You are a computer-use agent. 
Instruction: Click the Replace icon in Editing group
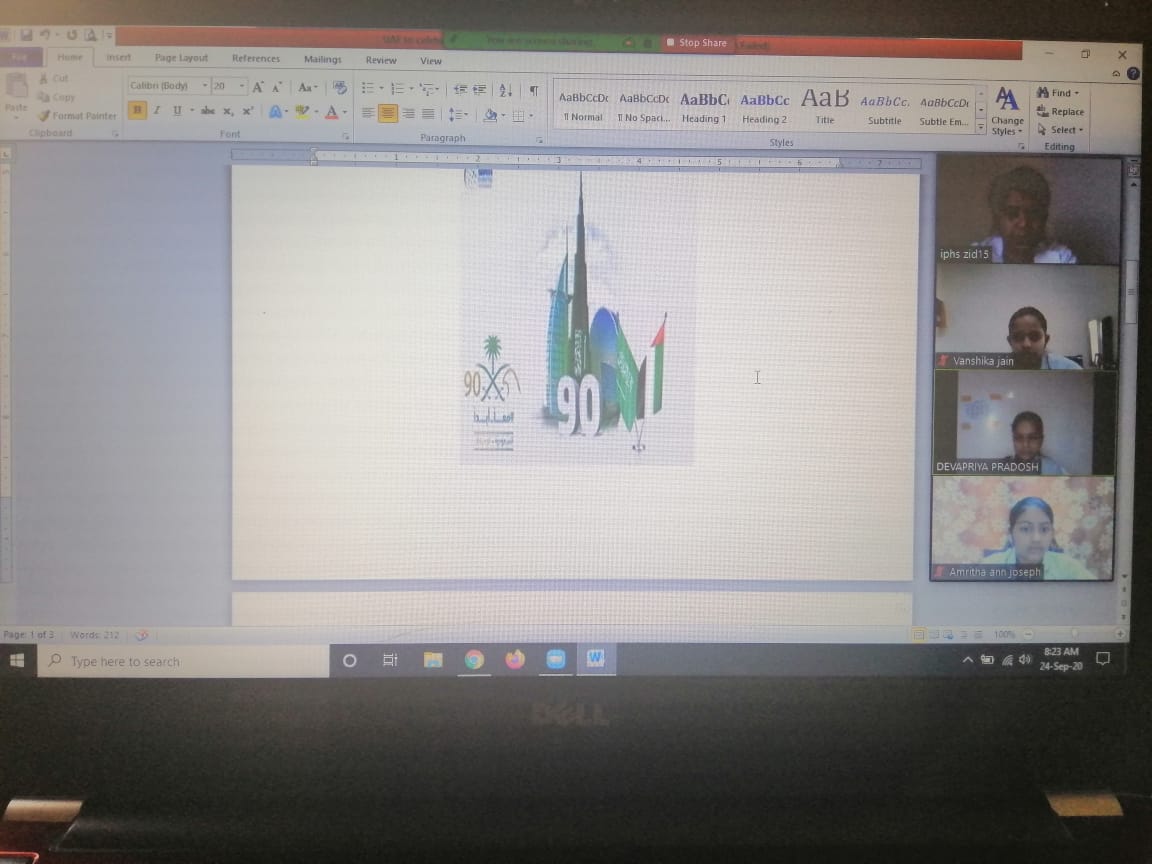tap(1043, 111)
